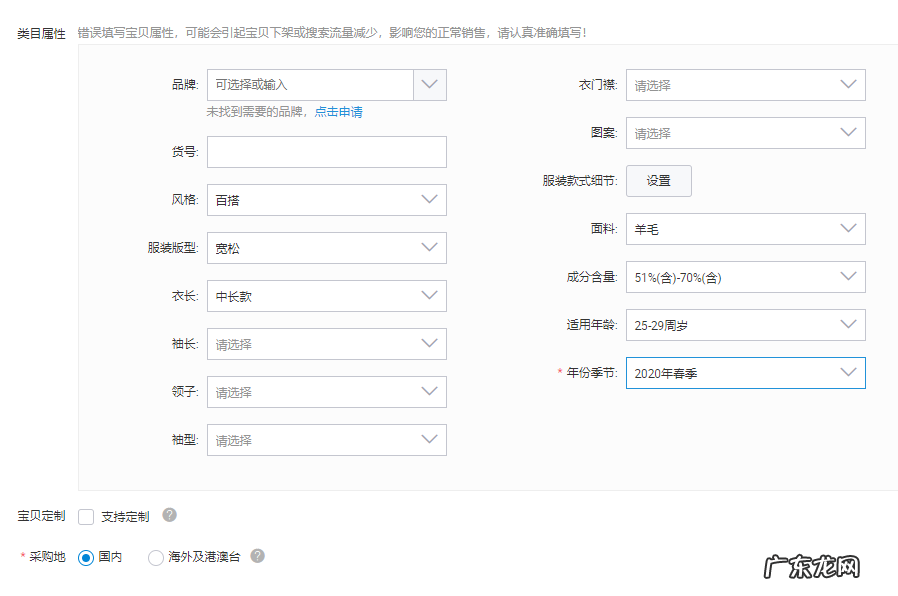
Task: Expand the 服装版型 dropdown showing 宽松
Action: pyautogui.click(x=430, y=247)
